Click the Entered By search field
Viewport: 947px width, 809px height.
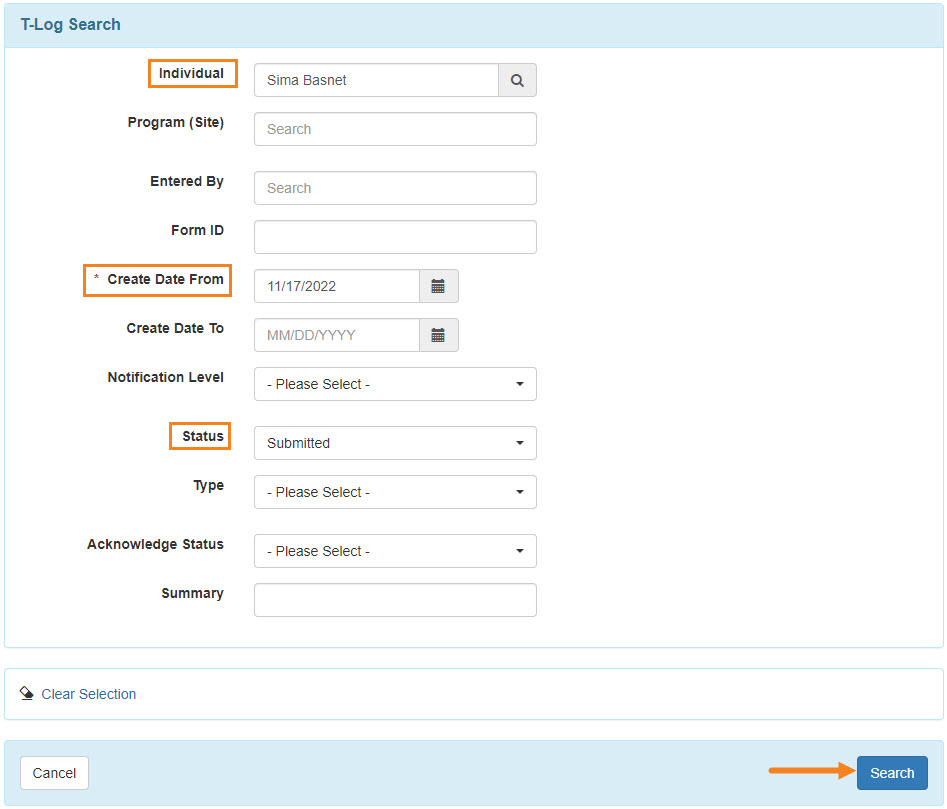coord(395,188)
